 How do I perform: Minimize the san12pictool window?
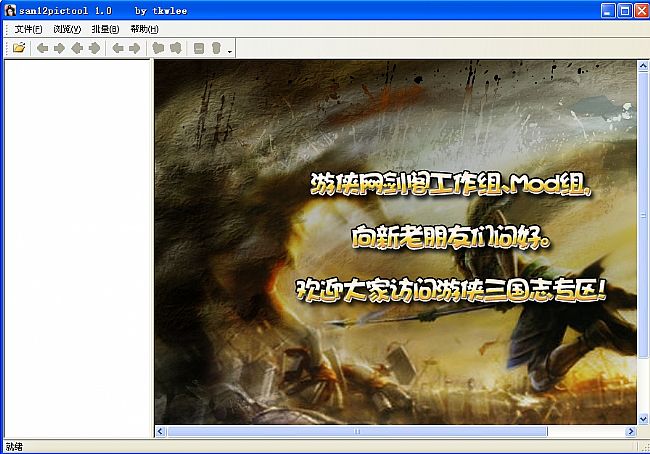click(608, 10)
